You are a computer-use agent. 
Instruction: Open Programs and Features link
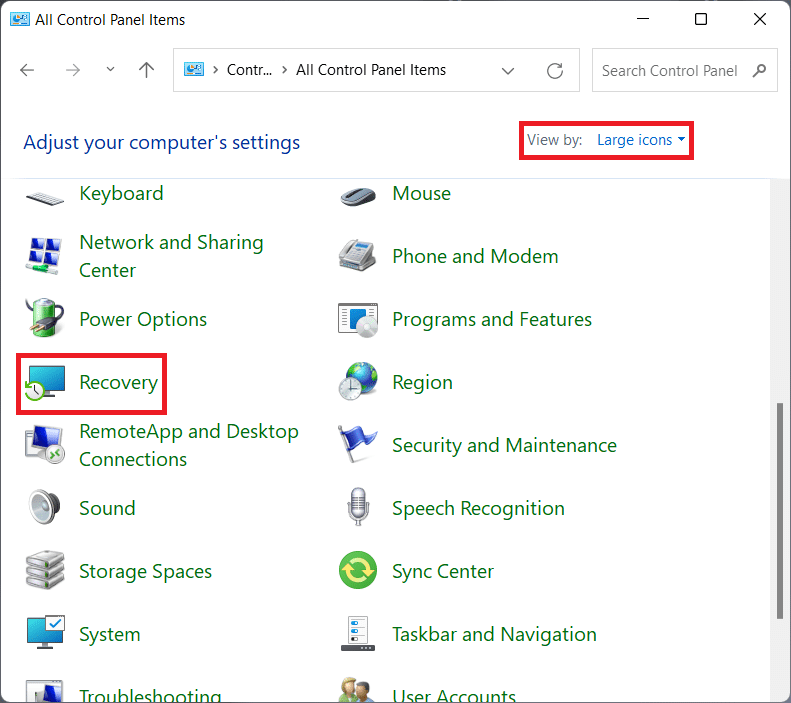coord(492,320)
